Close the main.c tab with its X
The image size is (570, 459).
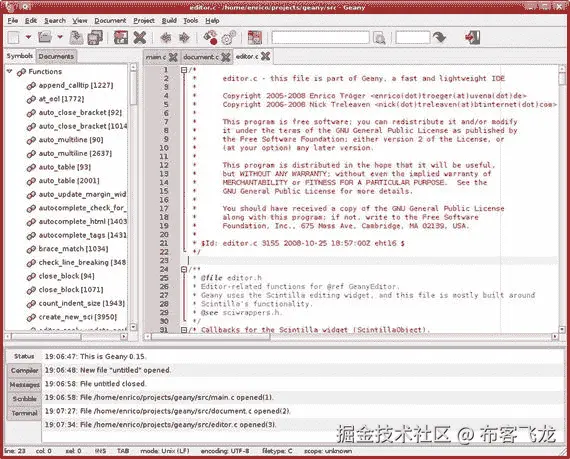173,57
